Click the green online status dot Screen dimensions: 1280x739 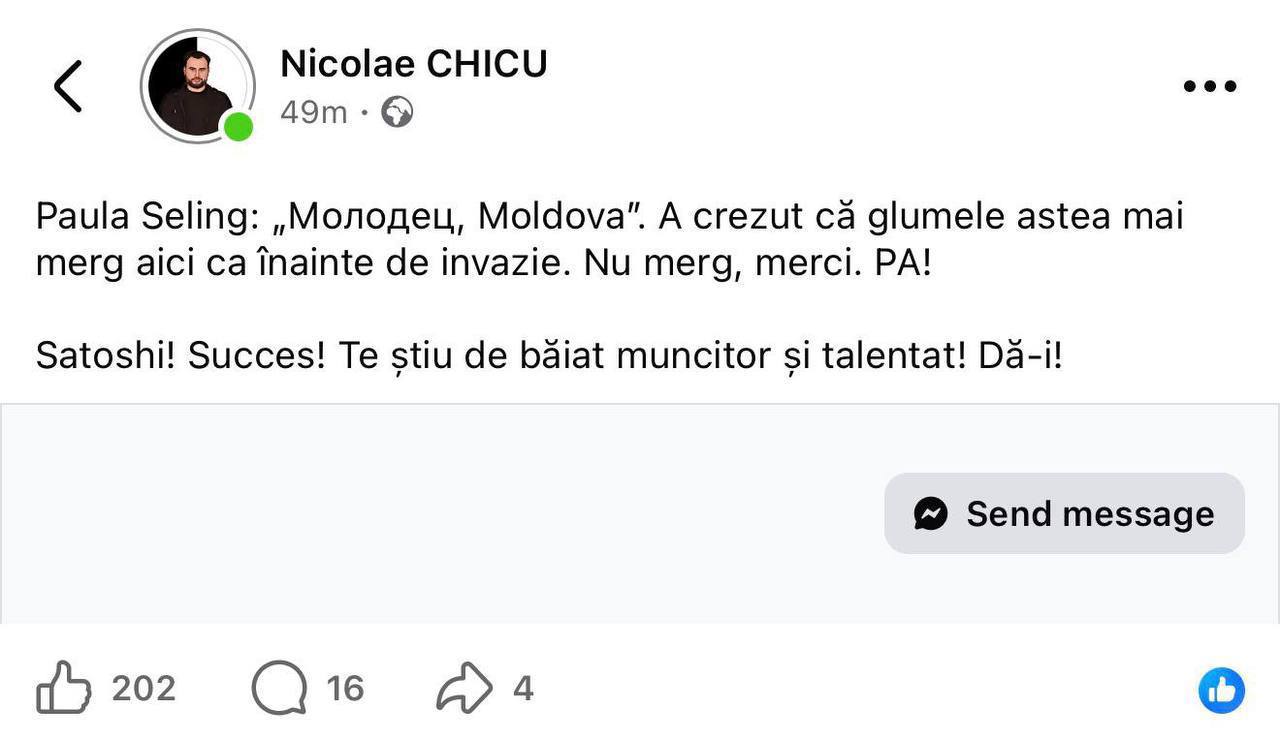[238, 127]
